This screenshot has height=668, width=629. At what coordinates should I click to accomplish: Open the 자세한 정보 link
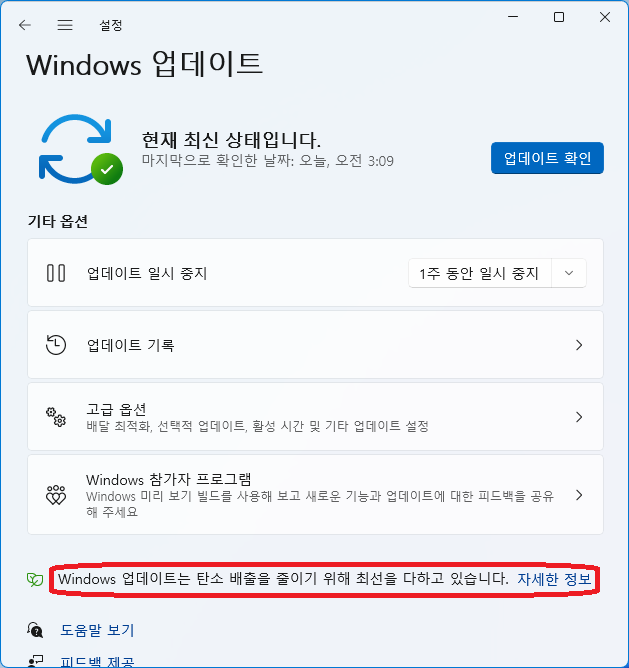coord(554,579)
